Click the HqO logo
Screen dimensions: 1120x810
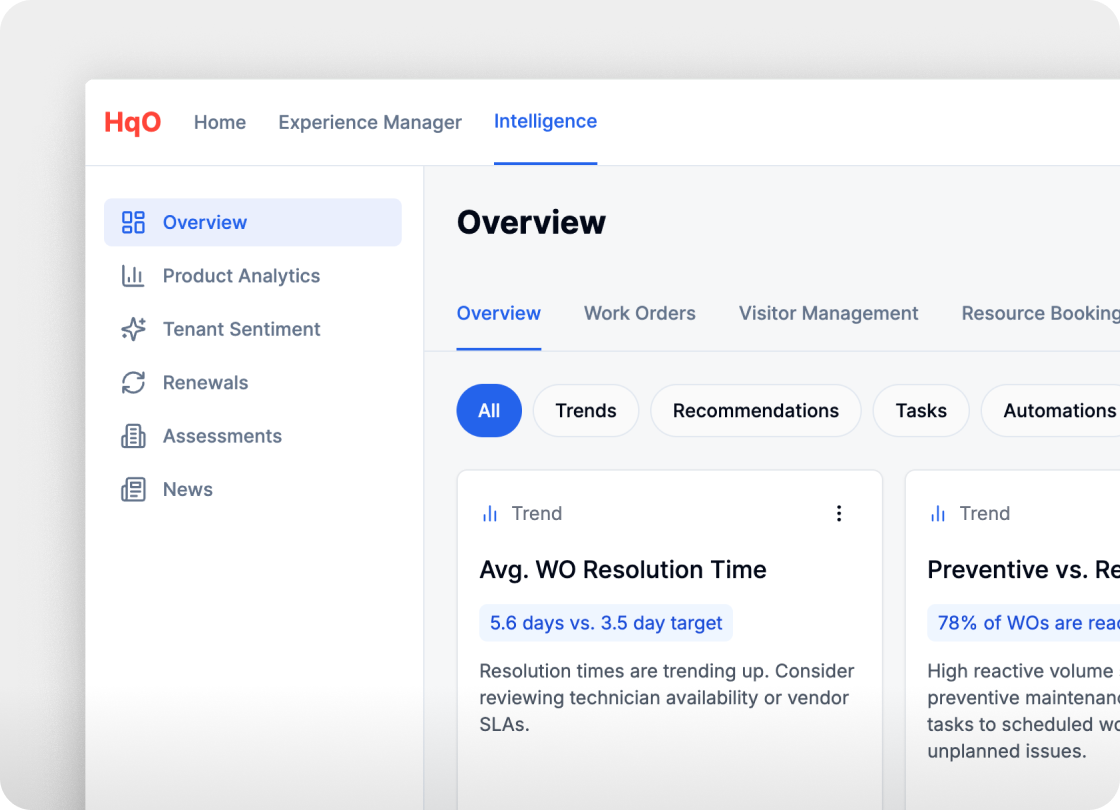(x=132, y=123)
